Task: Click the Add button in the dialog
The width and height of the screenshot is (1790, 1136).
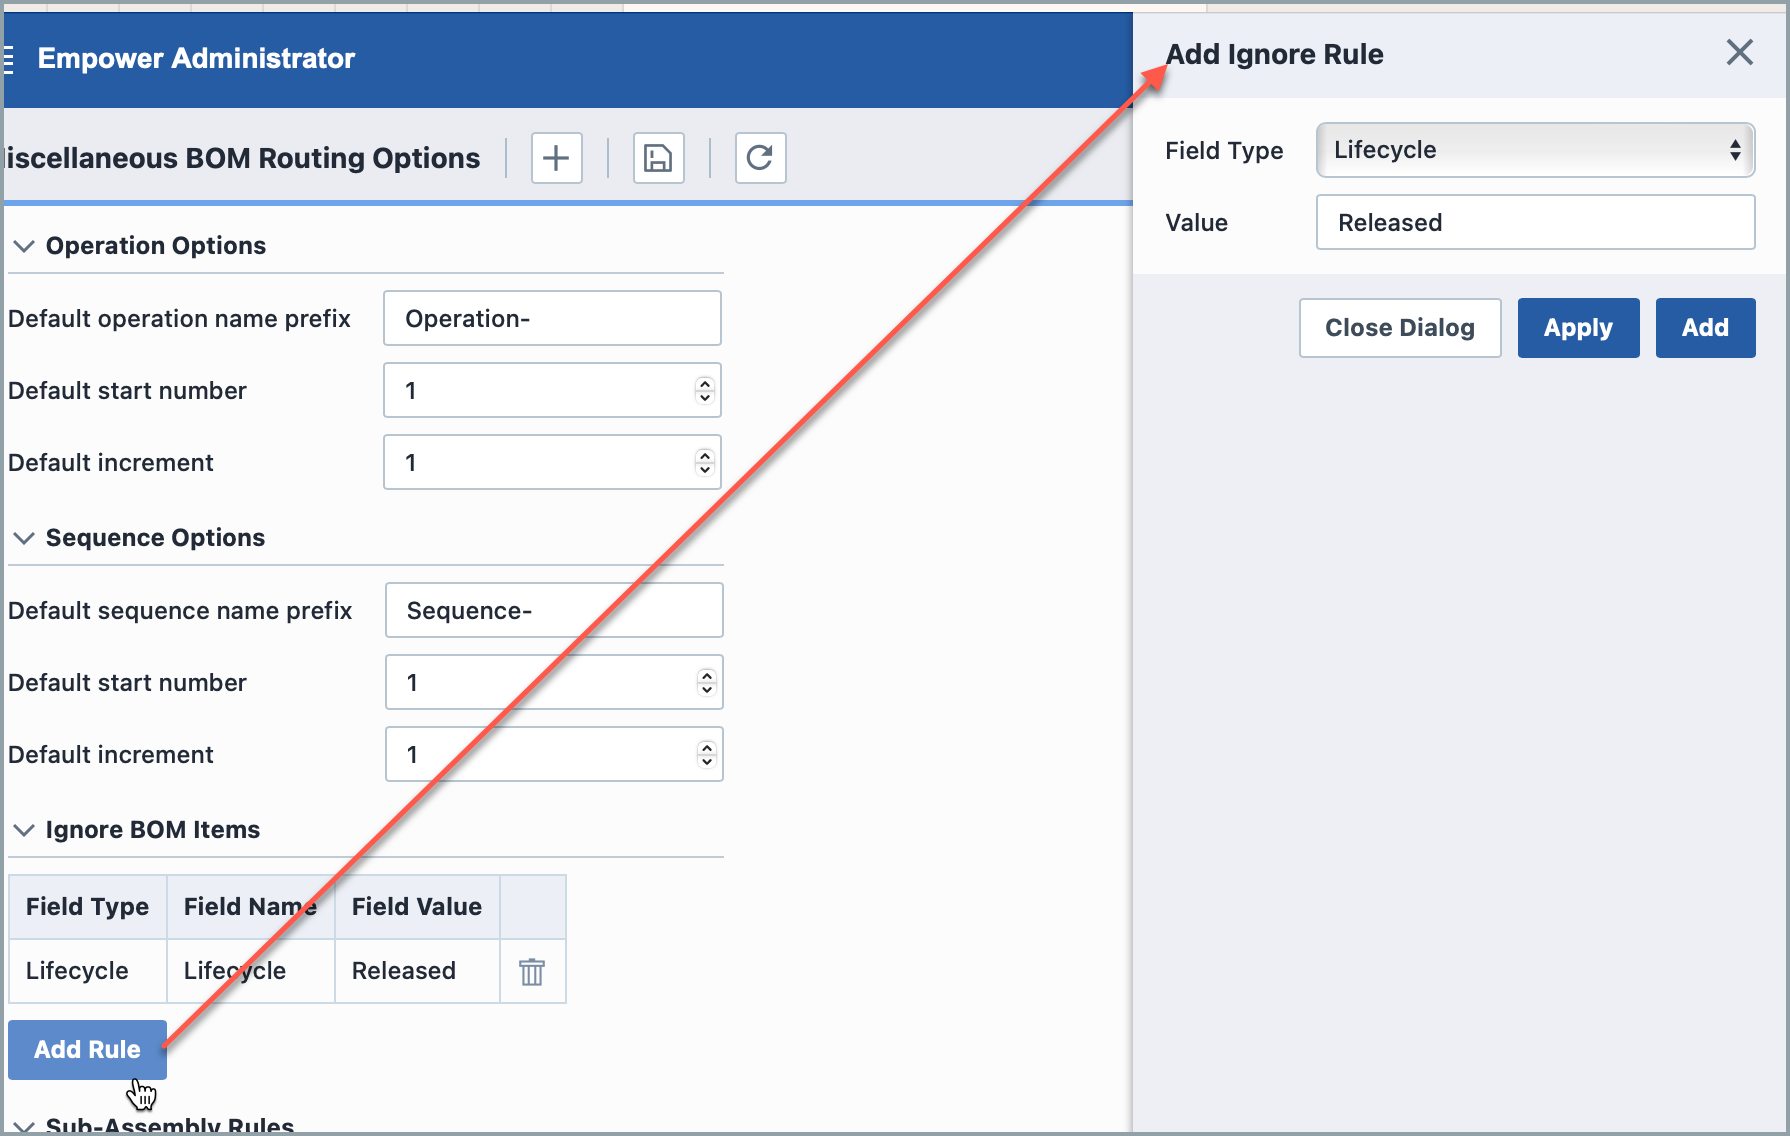Action: (1705, 327)
